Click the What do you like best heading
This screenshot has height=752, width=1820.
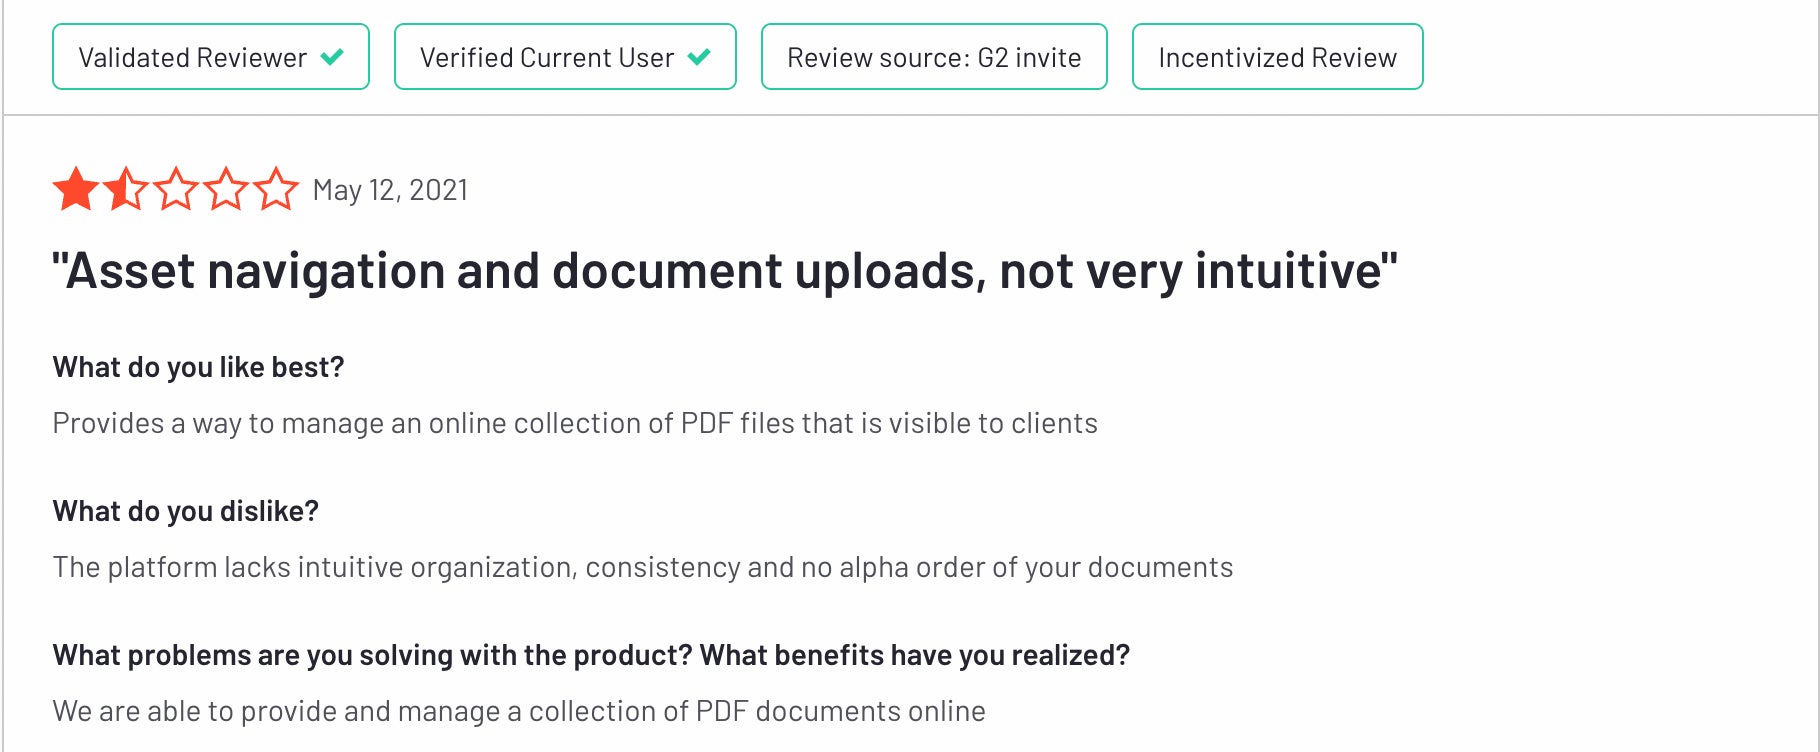(x=198, y=367)
